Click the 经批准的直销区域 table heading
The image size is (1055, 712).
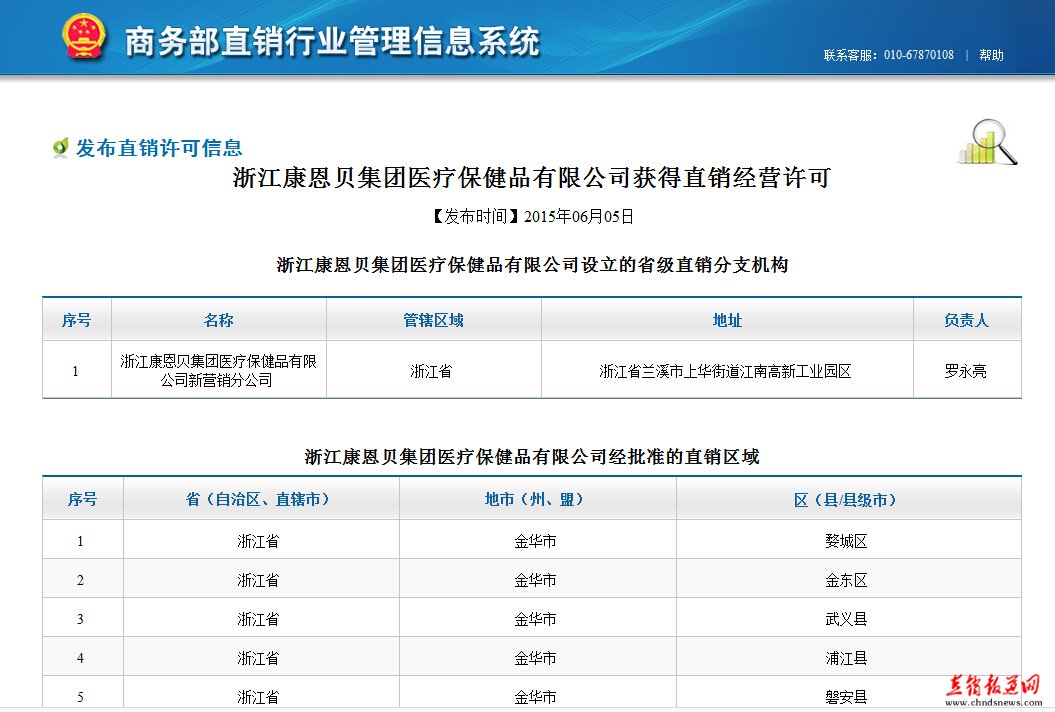point(532,457)
